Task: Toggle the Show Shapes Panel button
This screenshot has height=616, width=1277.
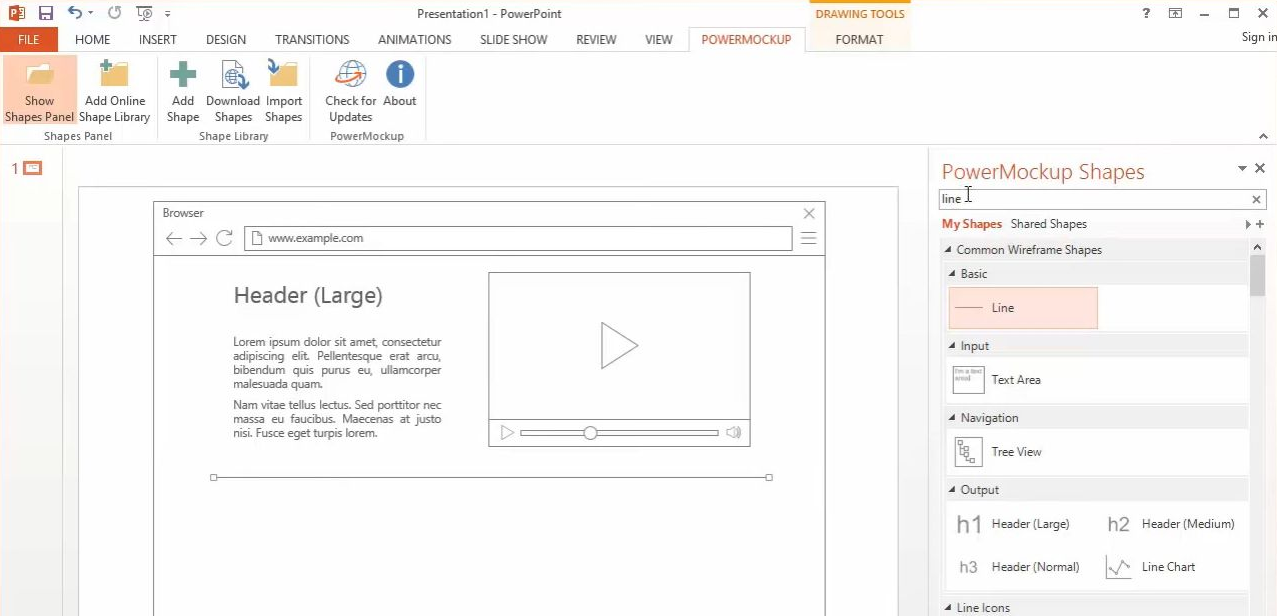Action: [x=39, y=91]
